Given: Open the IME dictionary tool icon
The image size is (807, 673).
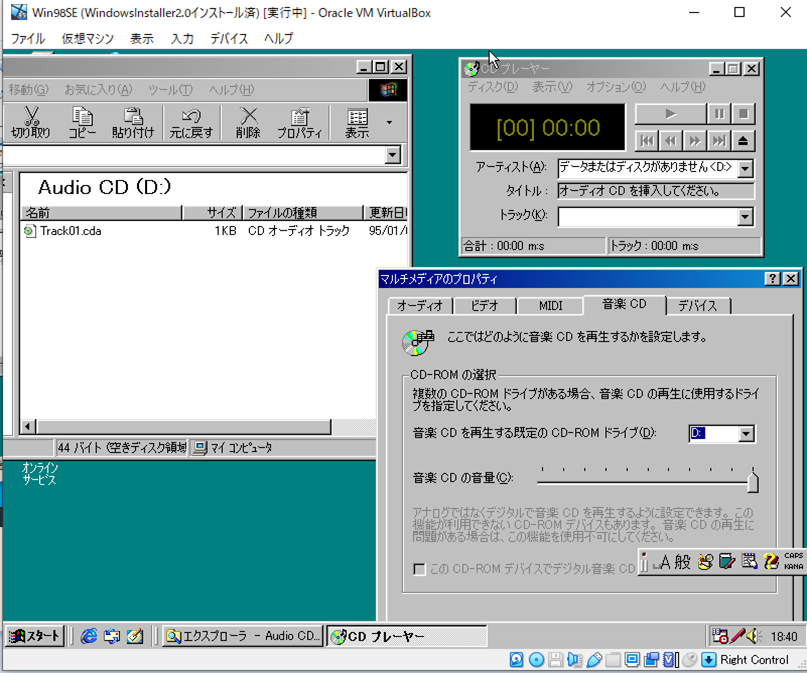Looking at the screenshot, I should tap(727, 562).
